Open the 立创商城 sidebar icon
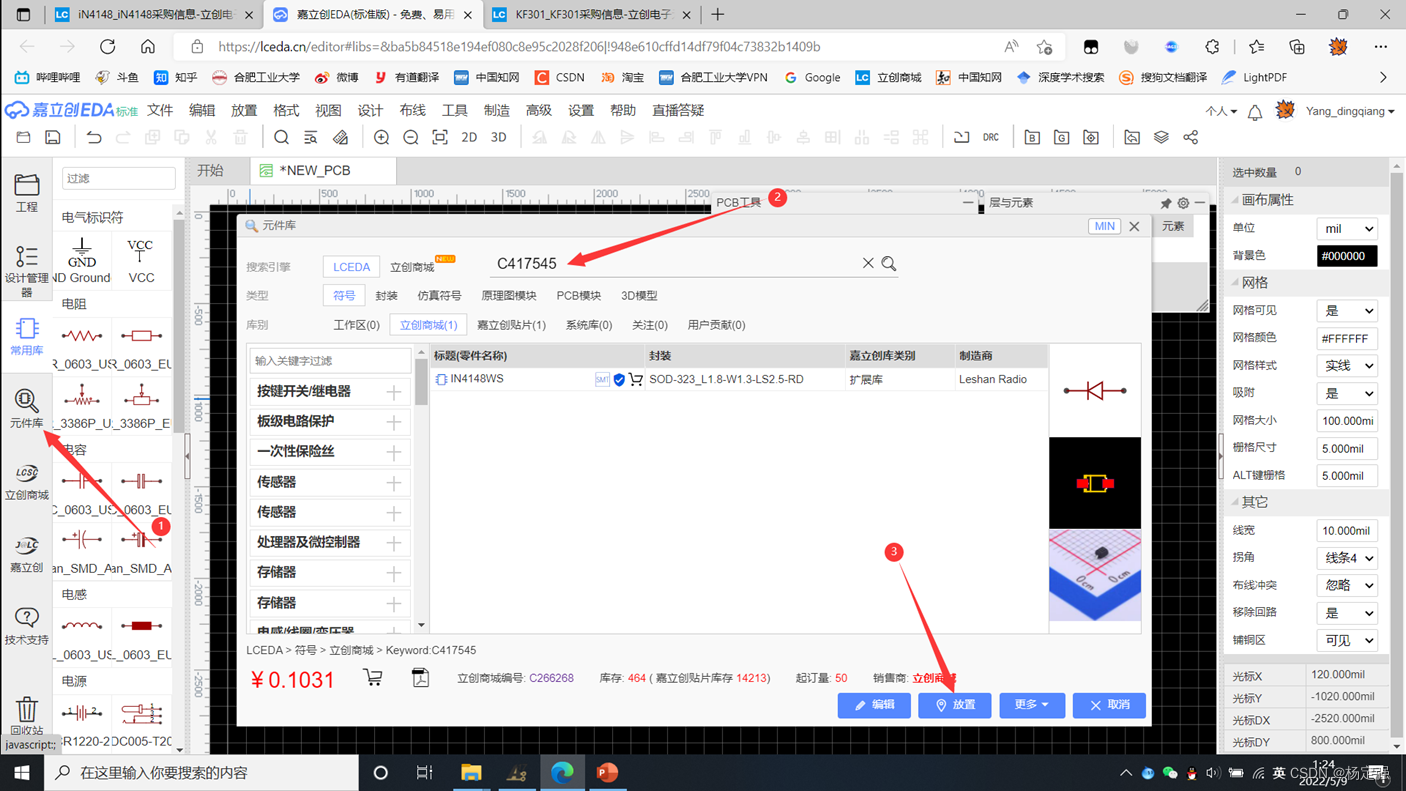 (27, 482)
